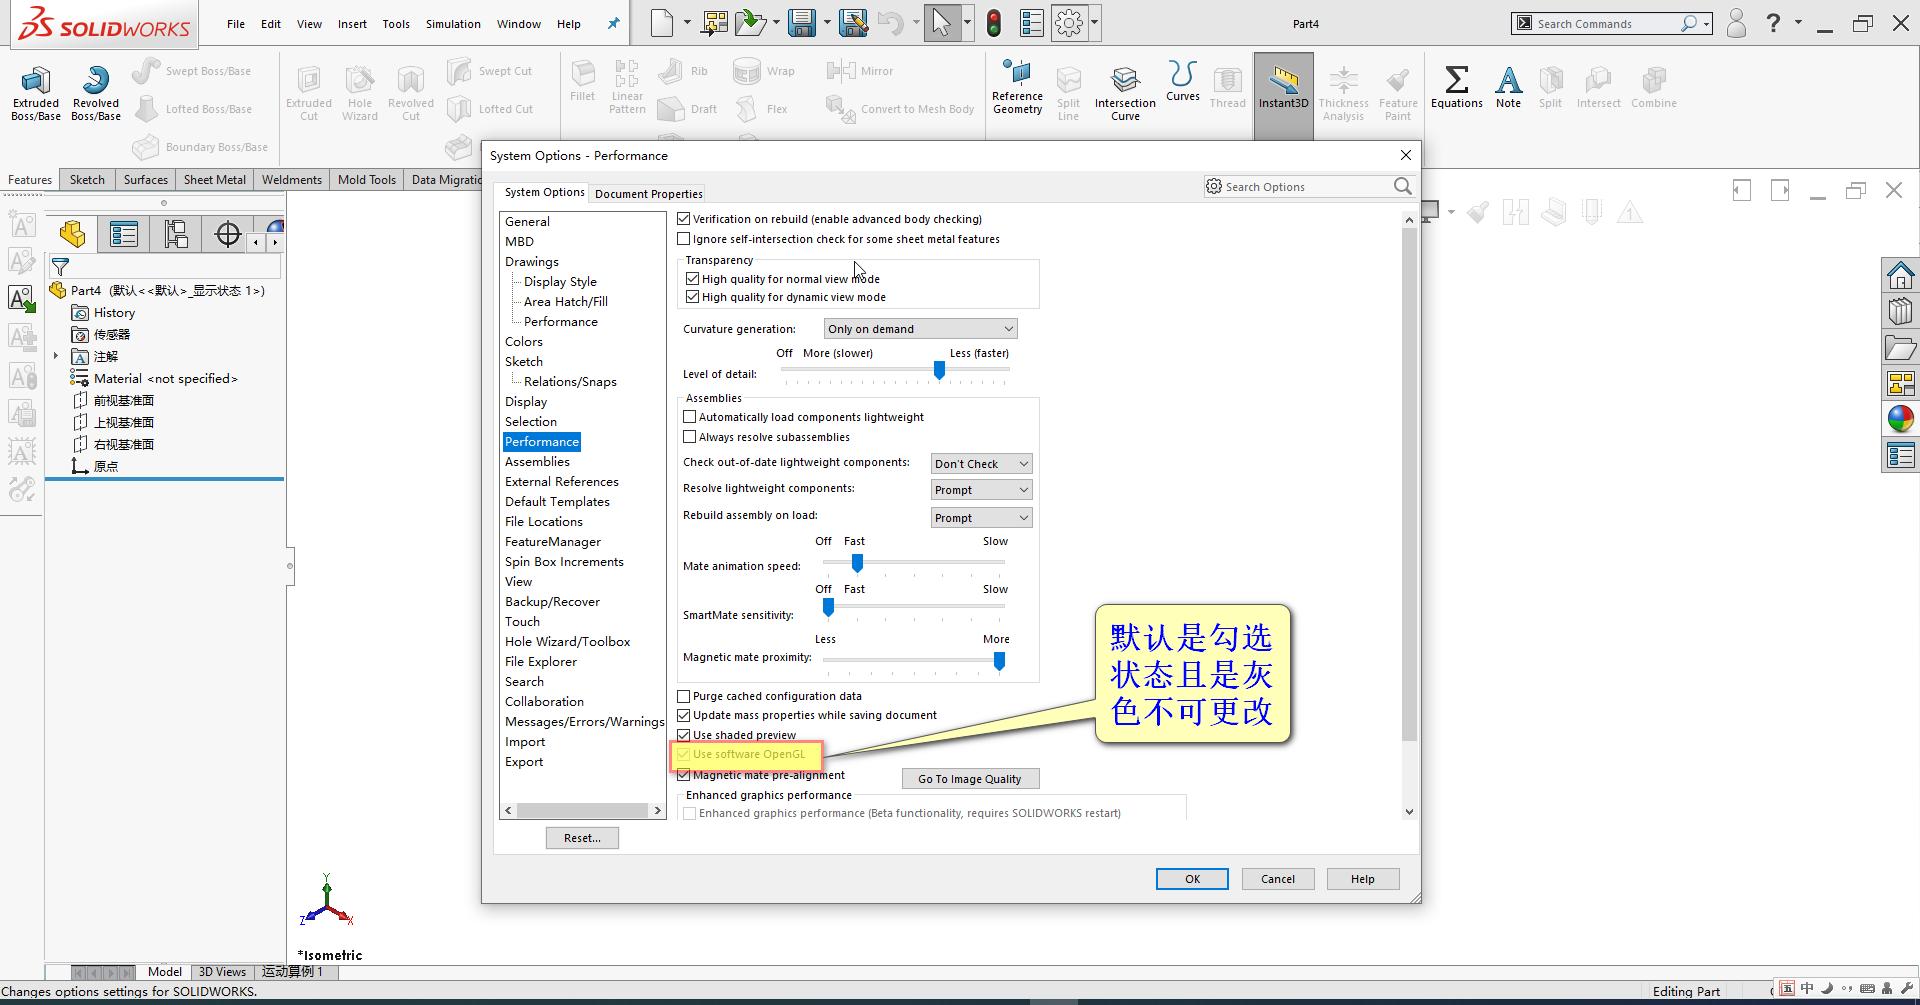Toggle the Instant3D tool
Screen dimensions: 1920x1005
[1283, 88]
